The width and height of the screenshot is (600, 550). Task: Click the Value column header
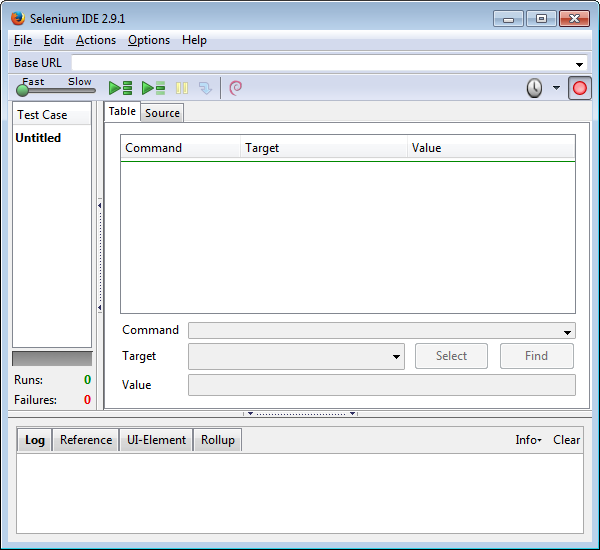point(491,148)
